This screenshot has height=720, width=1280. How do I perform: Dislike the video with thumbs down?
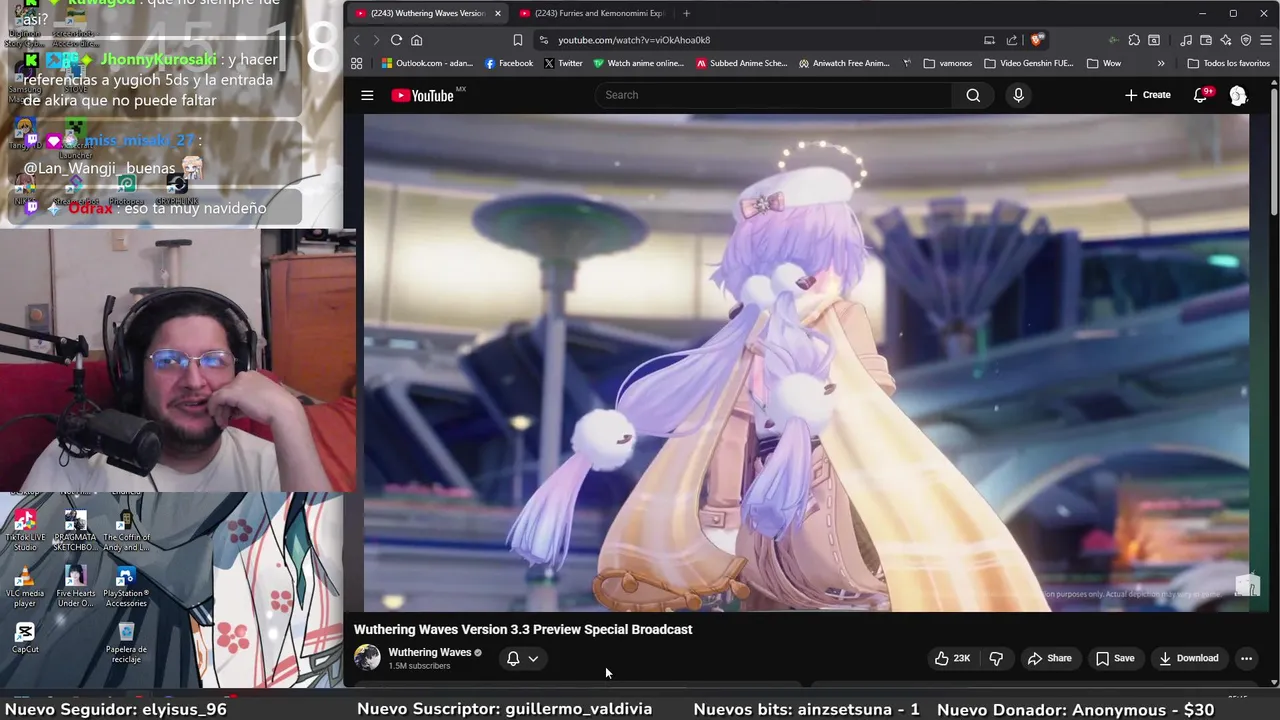[x=996, y=658]
